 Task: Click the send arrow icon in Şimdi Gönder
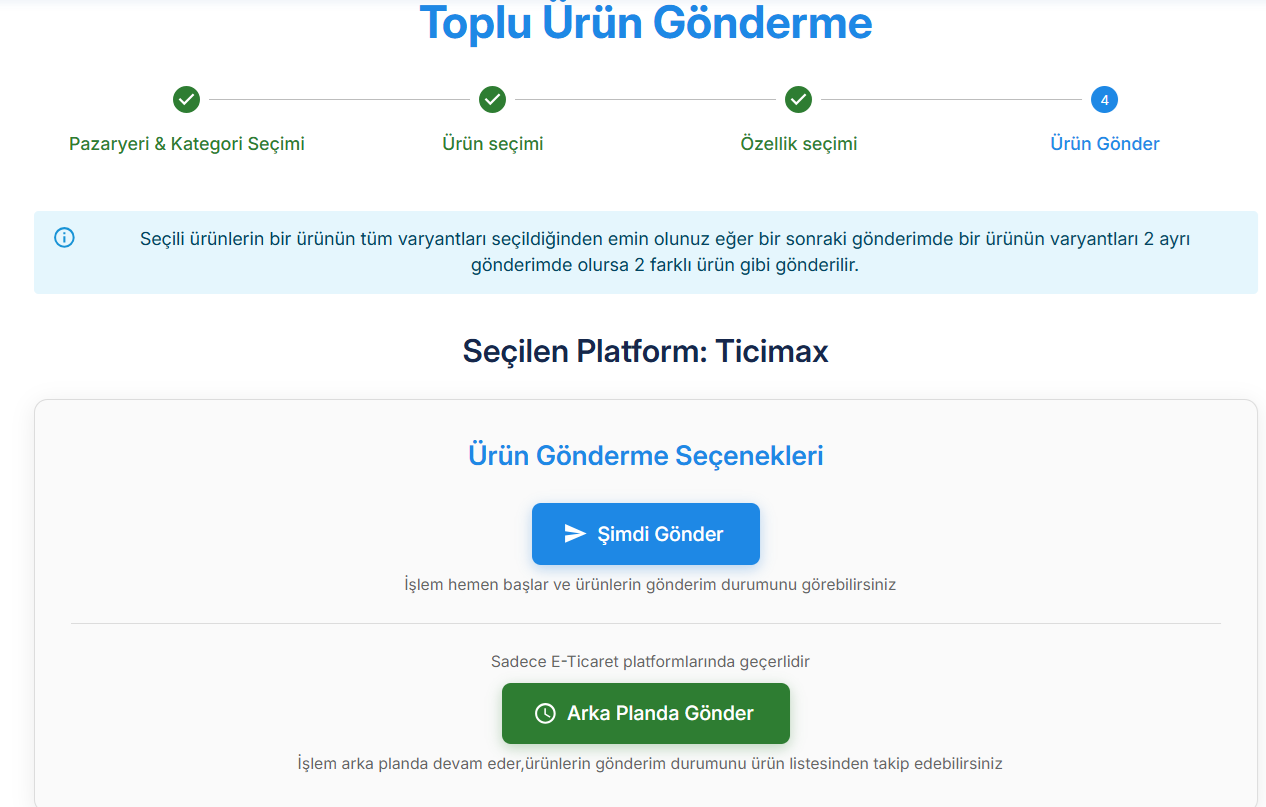(x=575, y=533)
